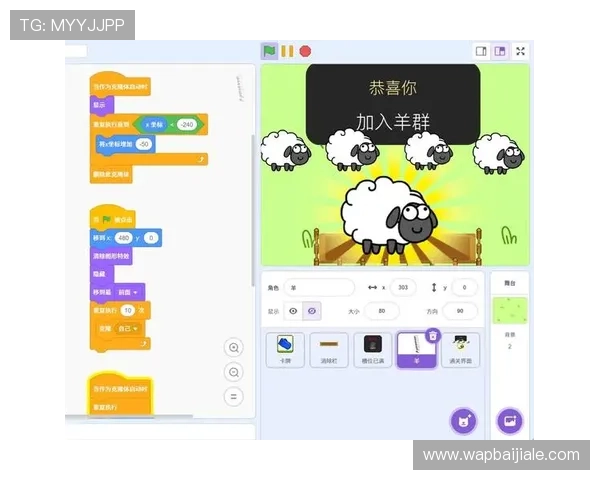Select the x 坐标 reporter block

point(154,124)
